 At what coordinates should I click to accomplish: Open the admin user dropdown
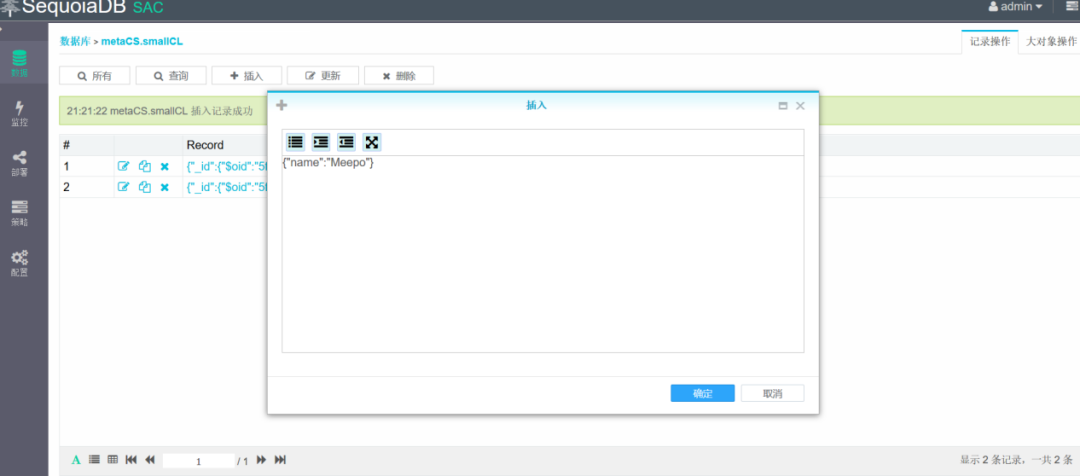[1015, 7]
